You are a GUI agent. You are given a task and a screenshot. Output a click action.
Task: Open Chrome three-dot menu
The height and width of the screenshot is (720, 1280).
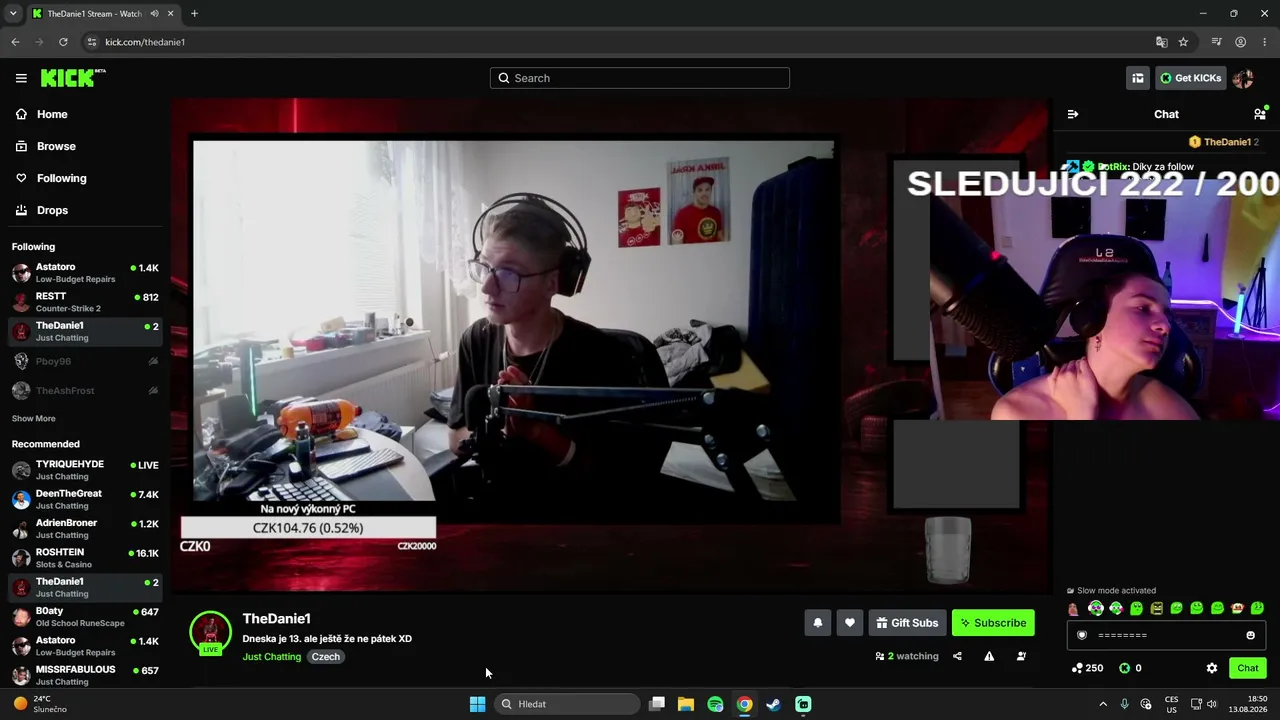[1264, 42]
